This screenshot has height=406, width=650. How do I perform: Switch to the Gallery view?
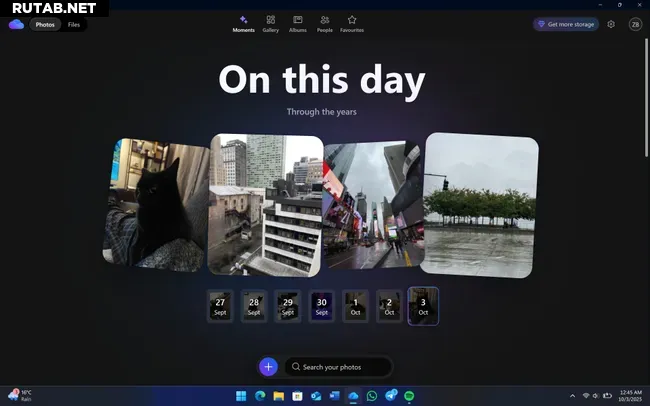[270, 23]
